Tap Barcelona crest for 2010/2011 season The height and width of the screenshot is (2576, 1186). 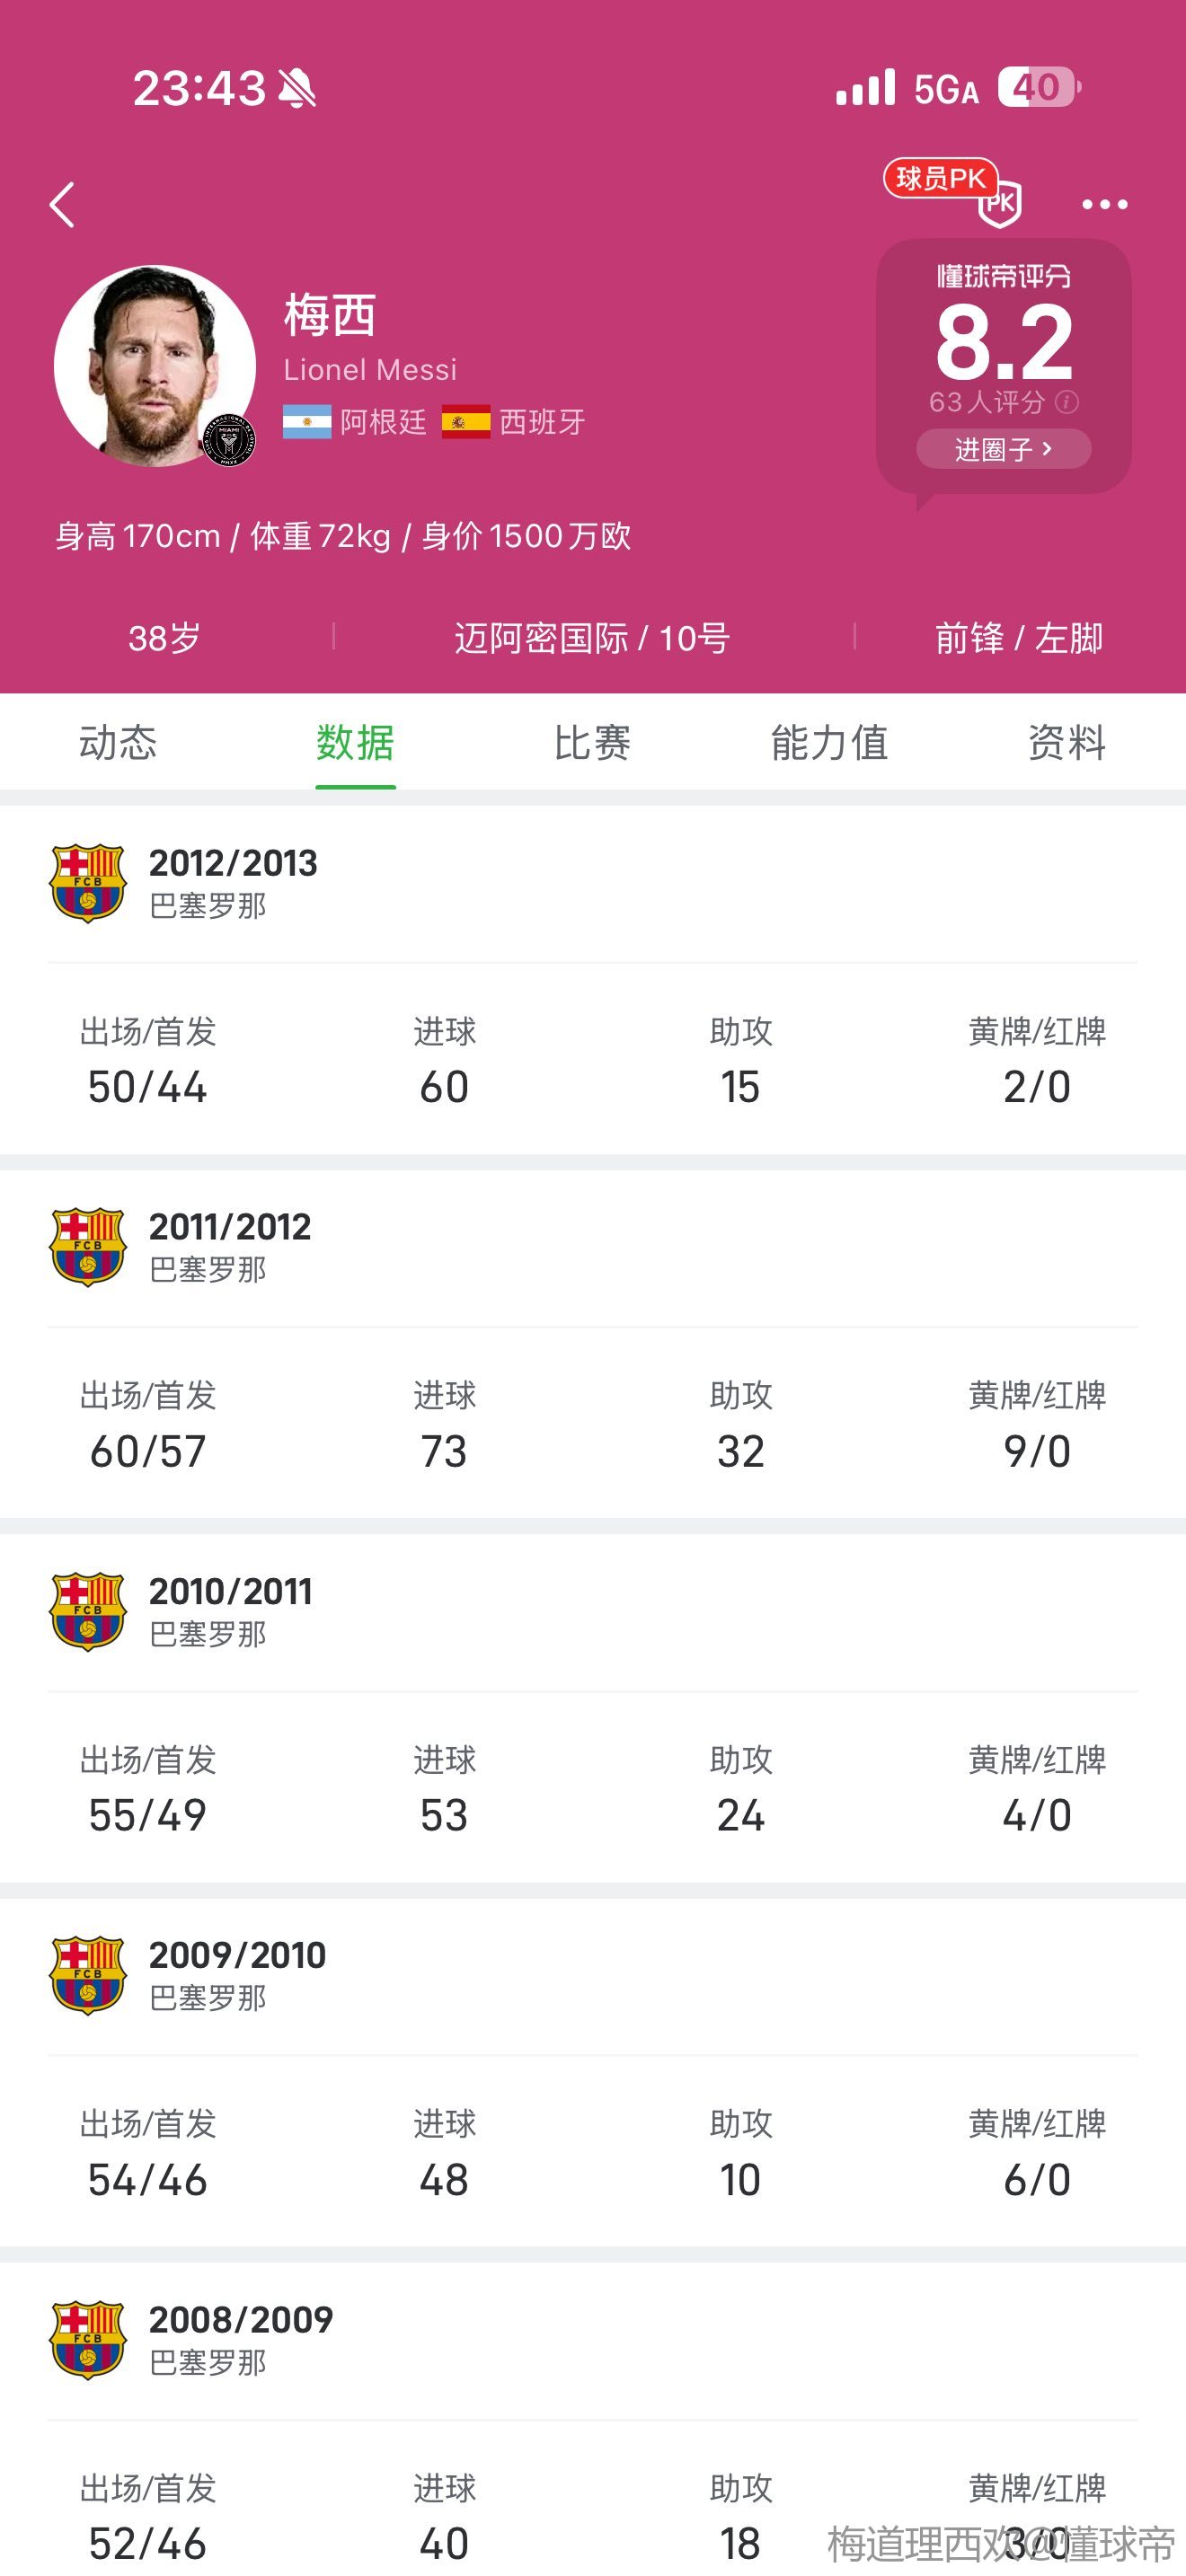[x=88, y=1611]
